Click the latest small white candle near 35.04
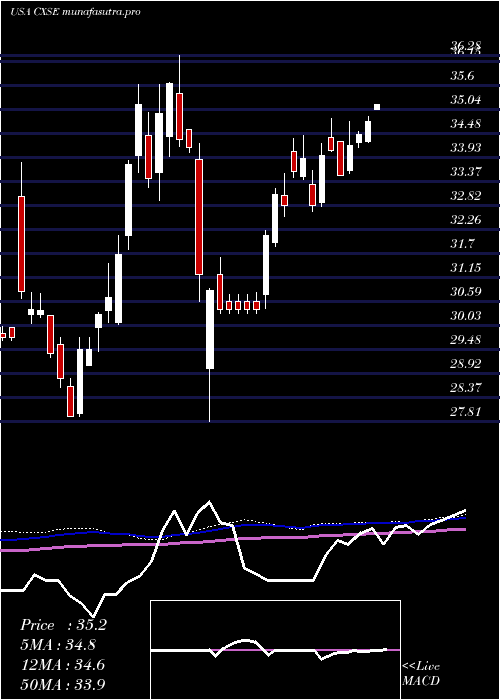This screenshot has width=500, height=700. pyautogui.click(x=377, y=107)
